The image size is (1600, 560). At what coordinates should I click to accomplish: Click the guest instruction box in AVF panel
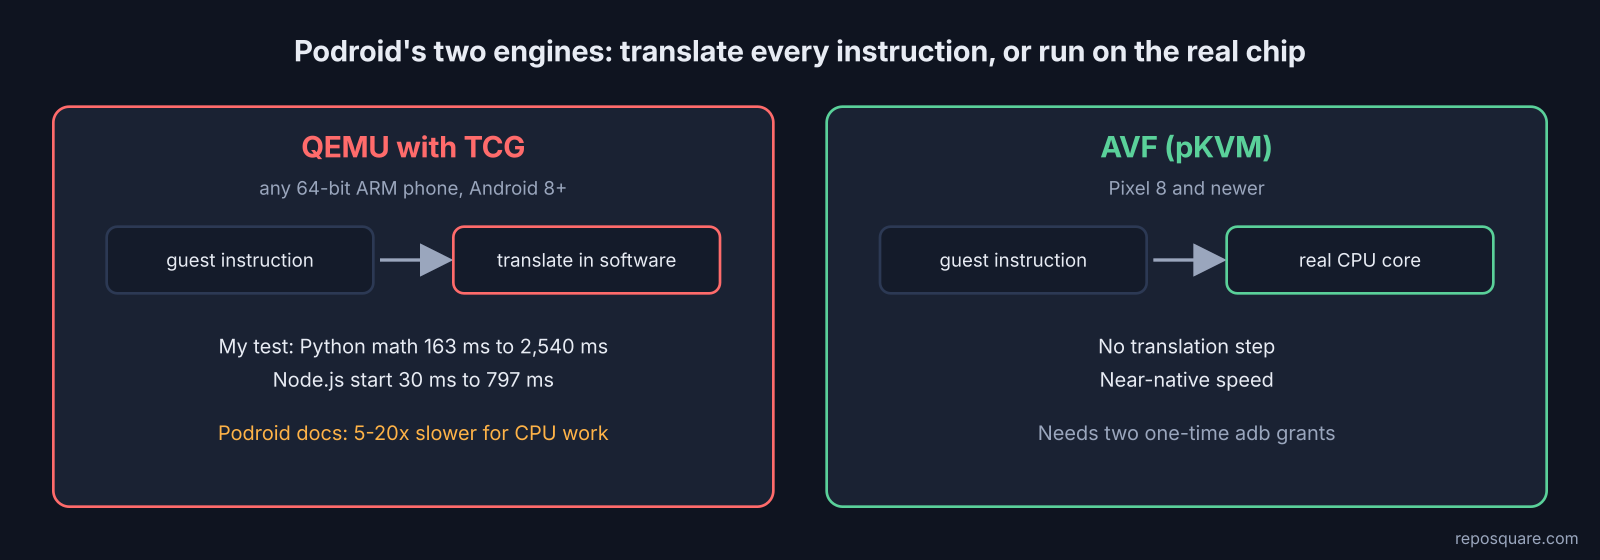pyautogui.click(x=1013, y=260)
